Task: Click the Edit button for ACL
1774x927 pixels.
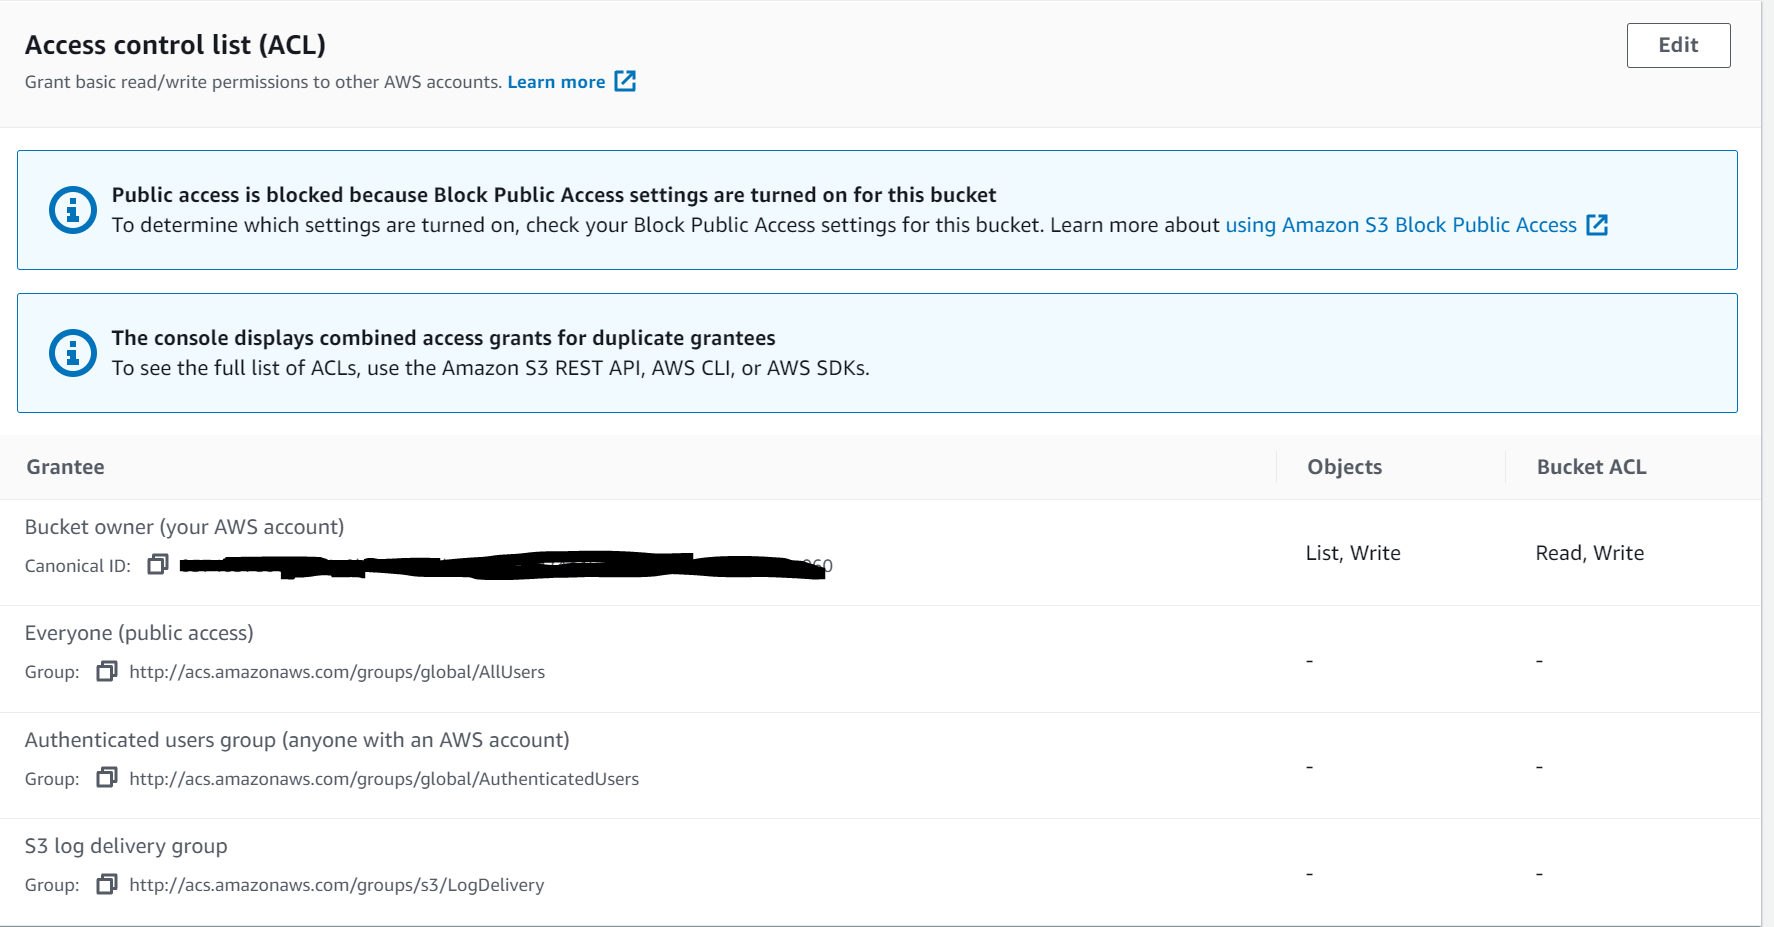Action: [1678, 45]
